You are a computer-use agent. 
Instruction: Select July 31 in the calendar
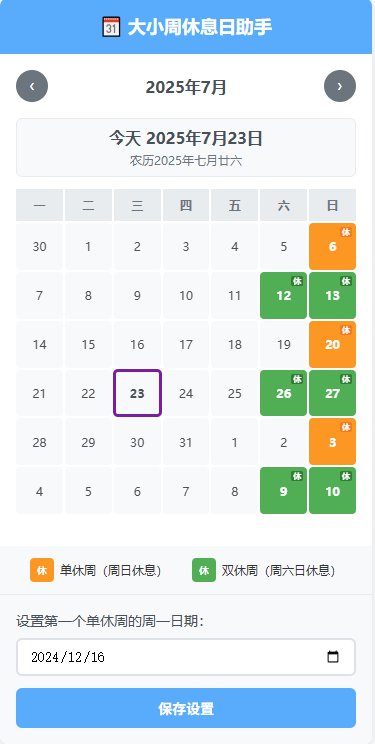coord(186,442)
